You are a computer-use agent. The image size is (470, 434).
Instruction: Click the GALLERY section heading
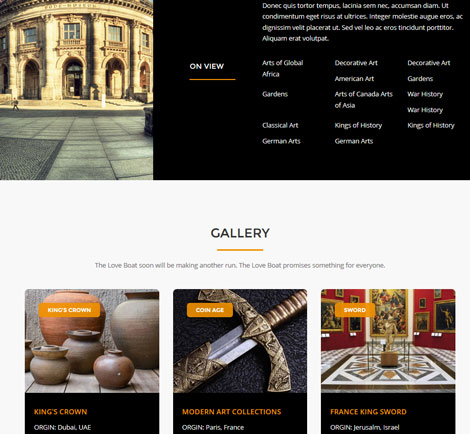coord(240,233)
